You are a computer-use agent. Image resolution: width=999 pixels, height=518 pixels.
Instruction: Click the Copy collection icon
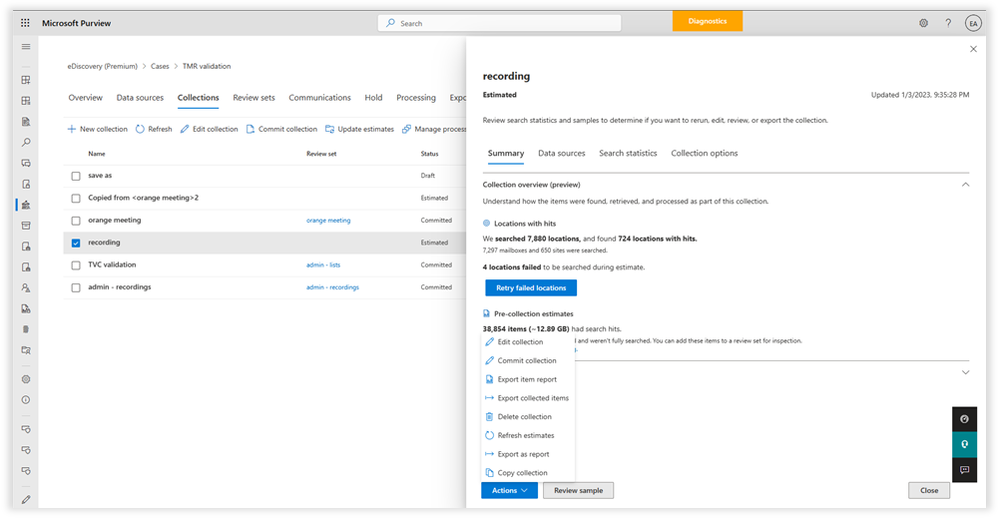click(489, 473)
